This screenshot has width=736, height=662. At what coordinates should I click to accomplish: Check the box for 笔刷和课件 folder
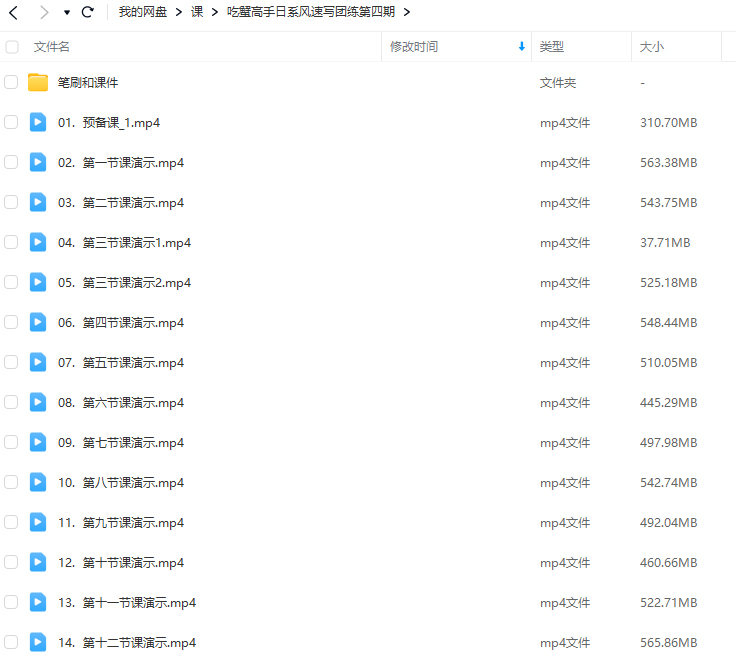(x=11, y=82)
